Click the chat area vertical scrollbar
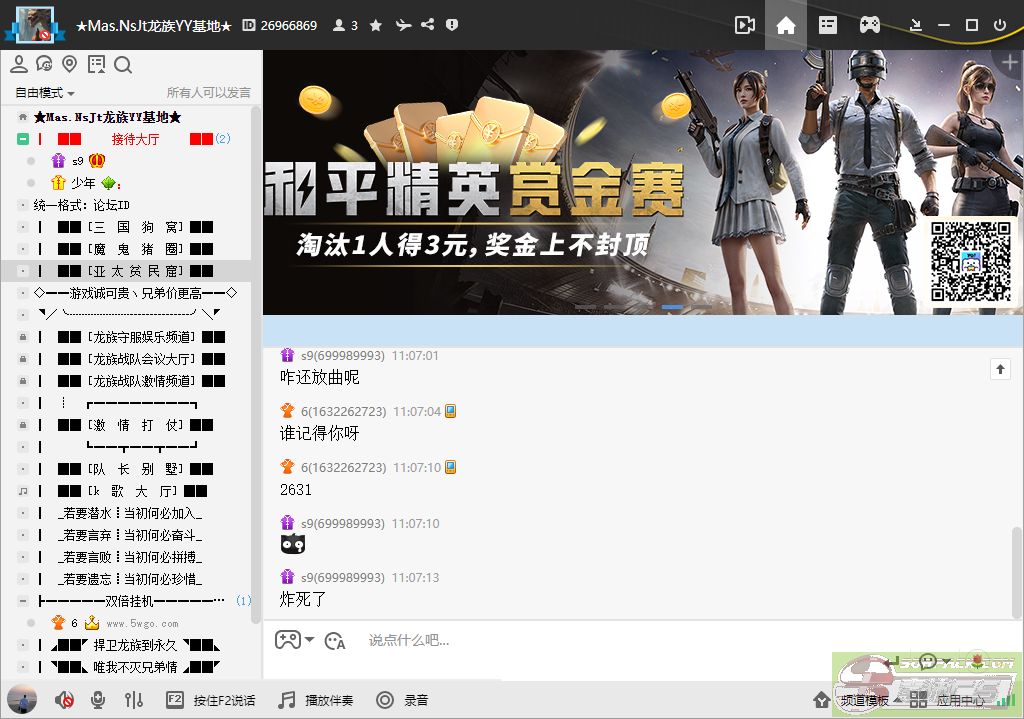Viewport: 1024px width, 719px height. tap(1016, 571)
